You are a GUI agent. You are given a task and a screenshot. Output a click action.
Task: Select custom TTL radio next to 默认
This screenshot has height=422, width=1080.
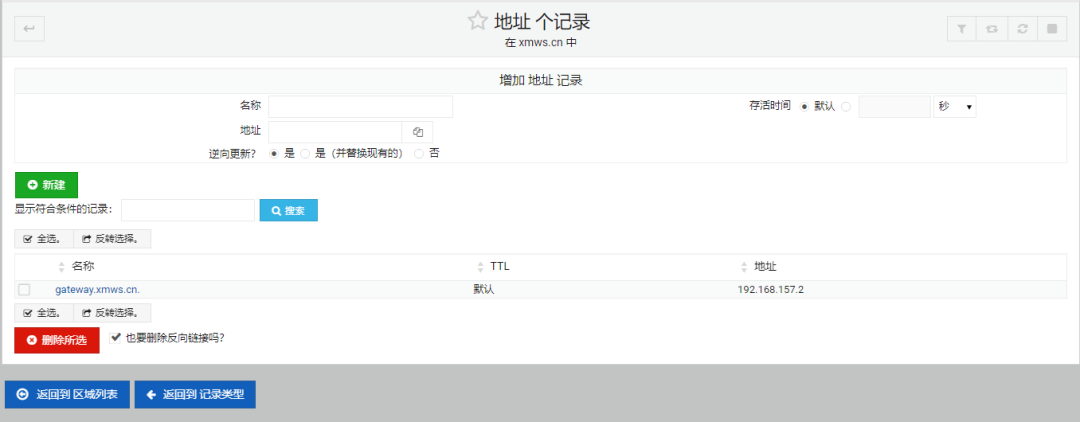[846, 107]
